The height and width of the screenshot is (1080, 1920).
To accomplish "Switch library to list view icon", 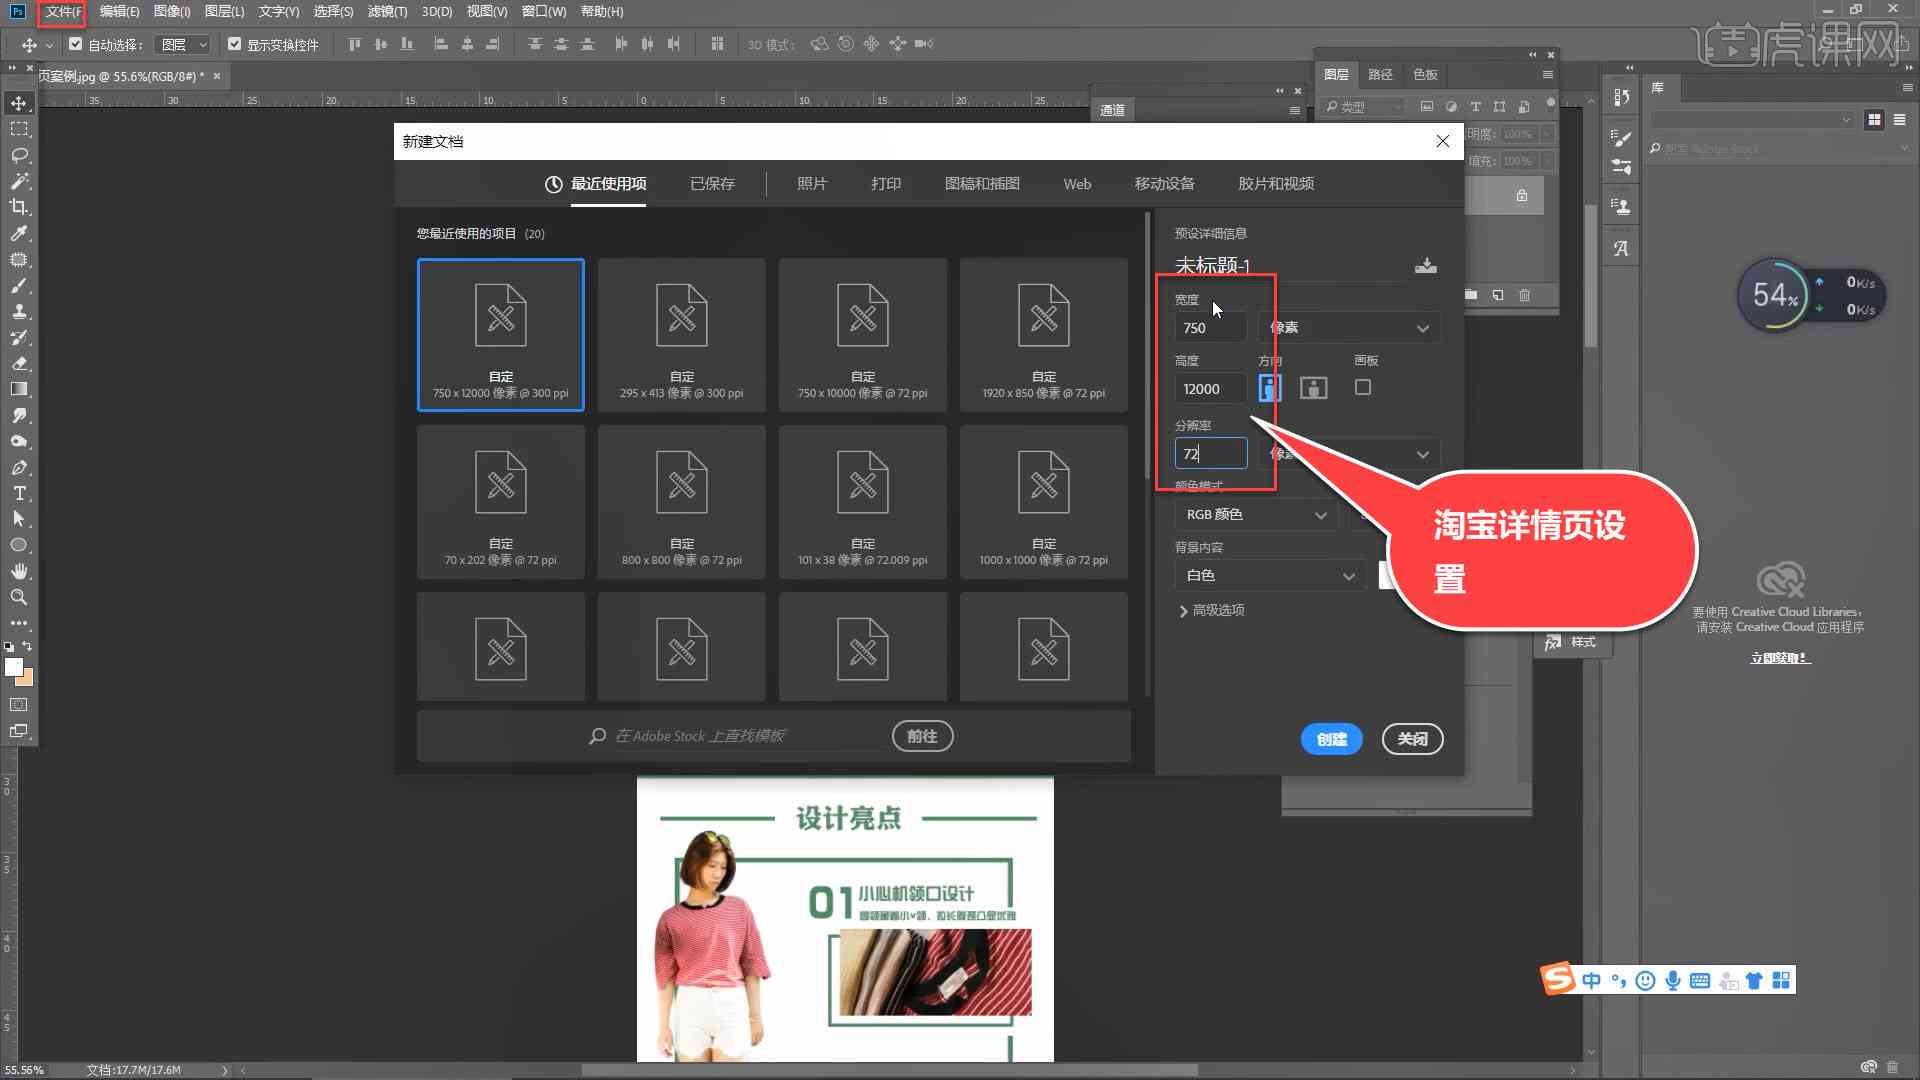I will click(1900, 119).
